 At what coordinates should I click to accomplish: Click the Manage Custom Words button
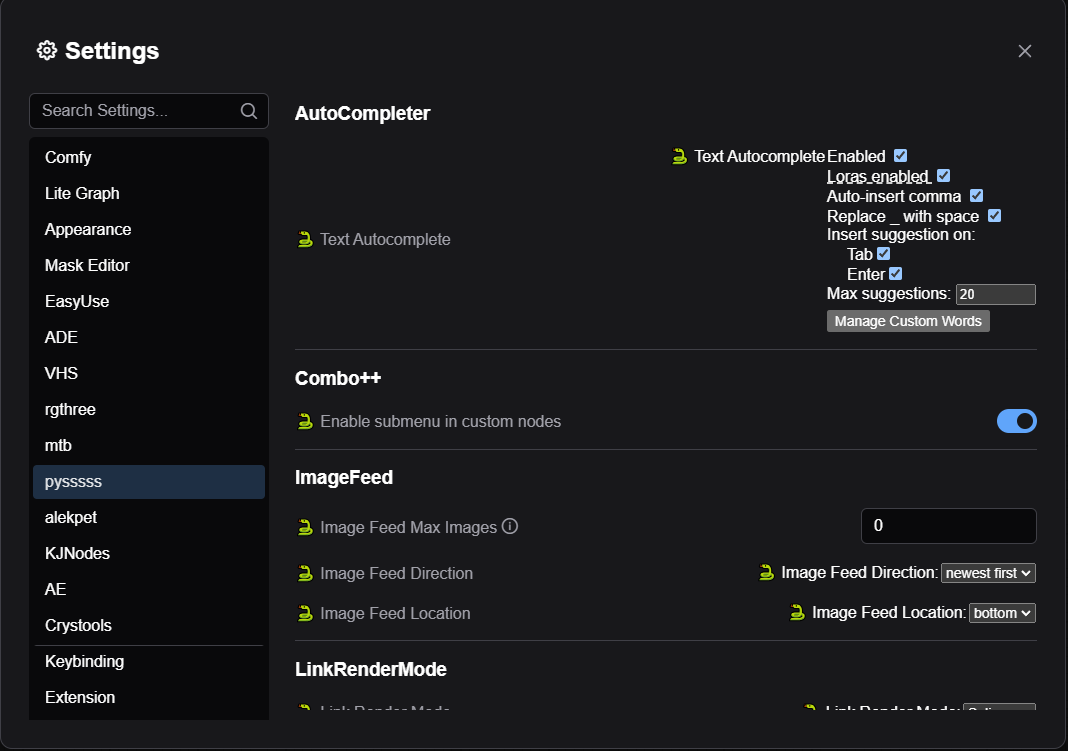click(x=908, y=321)
